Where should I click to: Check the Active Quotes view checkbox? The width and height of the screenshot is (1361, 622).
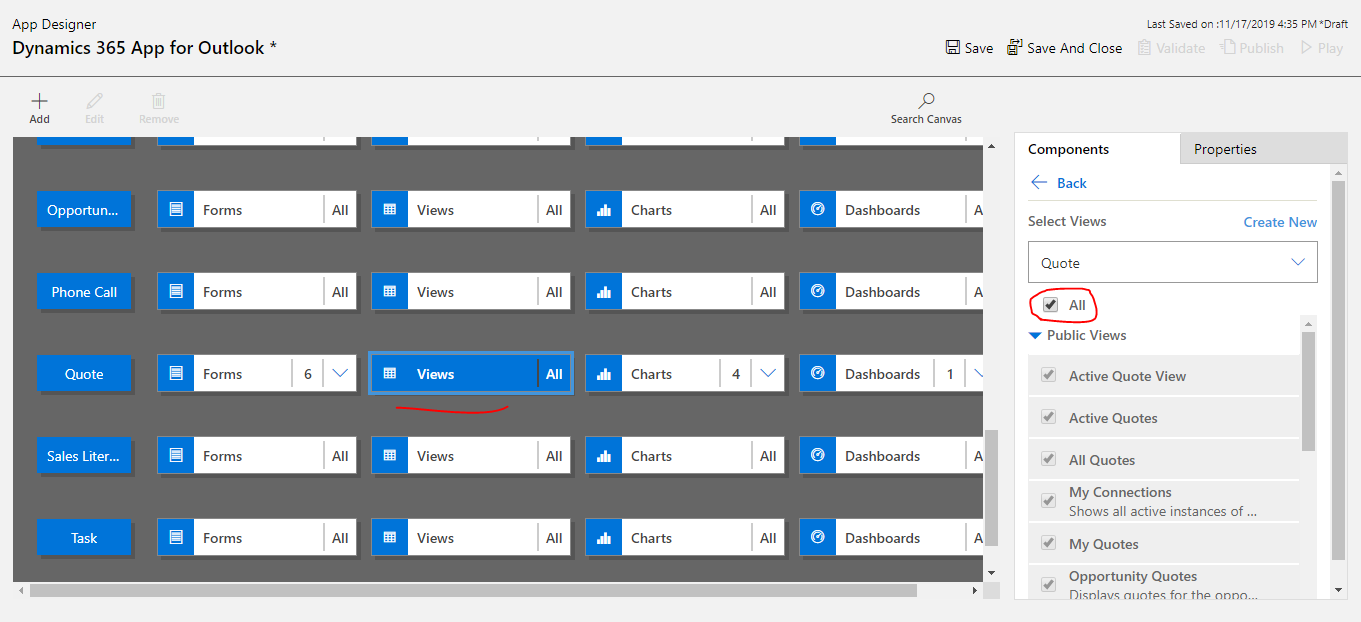click(x=1049, y=417)
